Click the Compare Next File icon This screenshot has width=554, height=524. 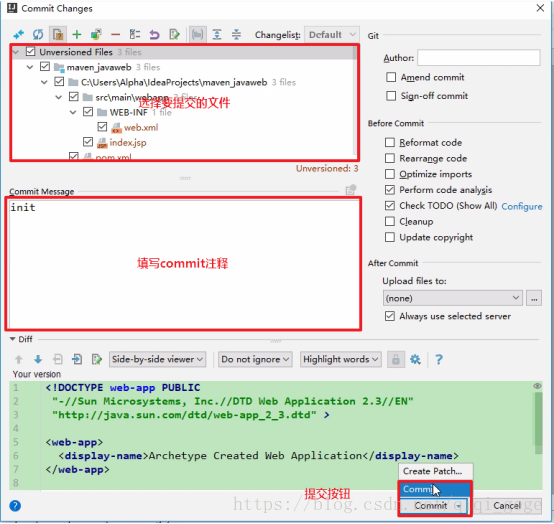point(77,360)
